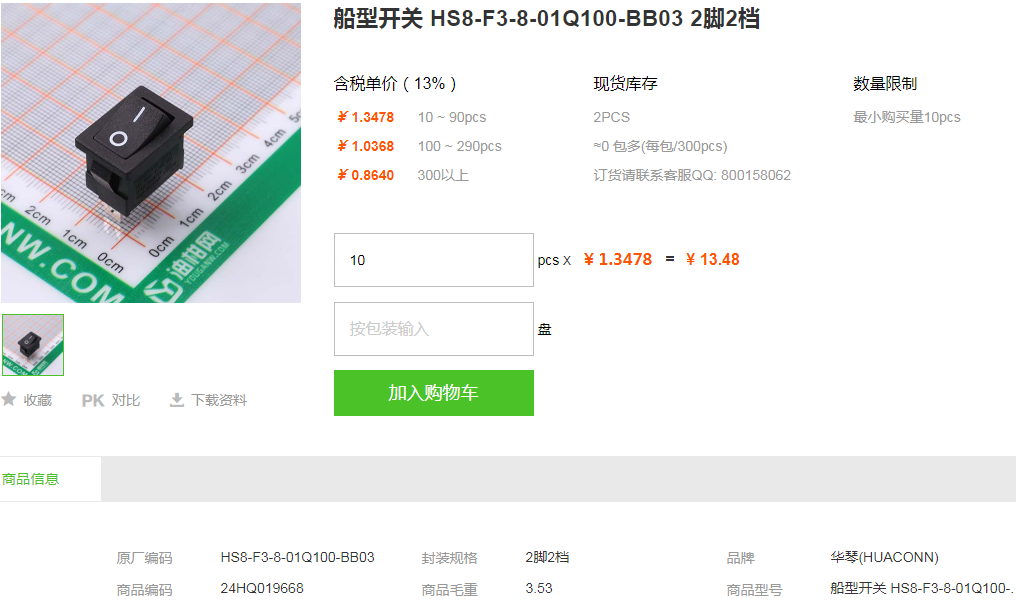Click the 原厂编码 label
Viewport: 1016px width, 600px height.
144,558
